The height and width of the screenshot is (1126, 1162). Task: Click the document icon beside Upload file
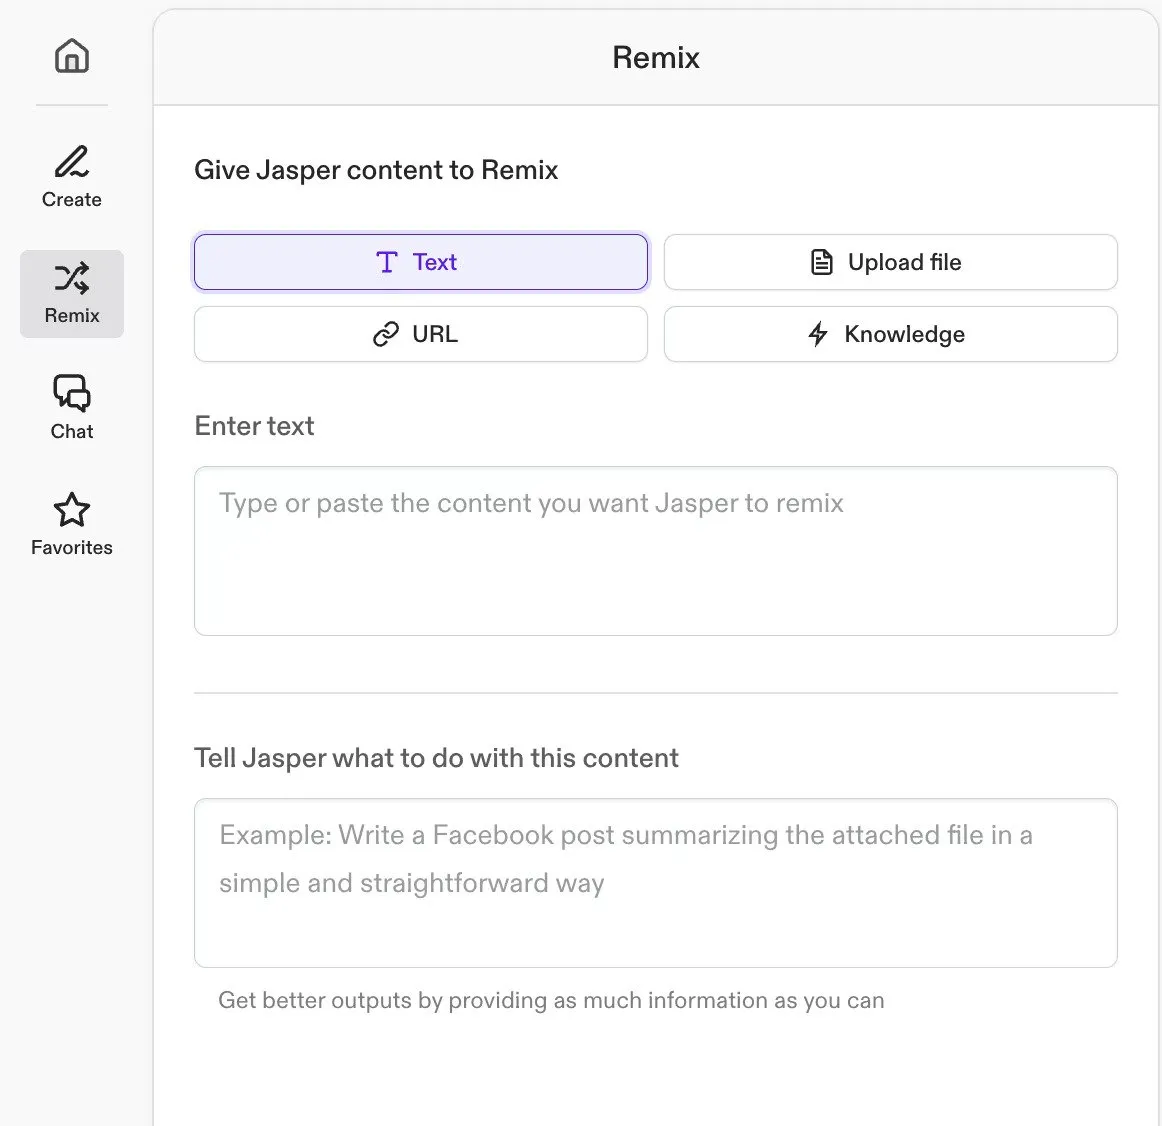(821, 262)
